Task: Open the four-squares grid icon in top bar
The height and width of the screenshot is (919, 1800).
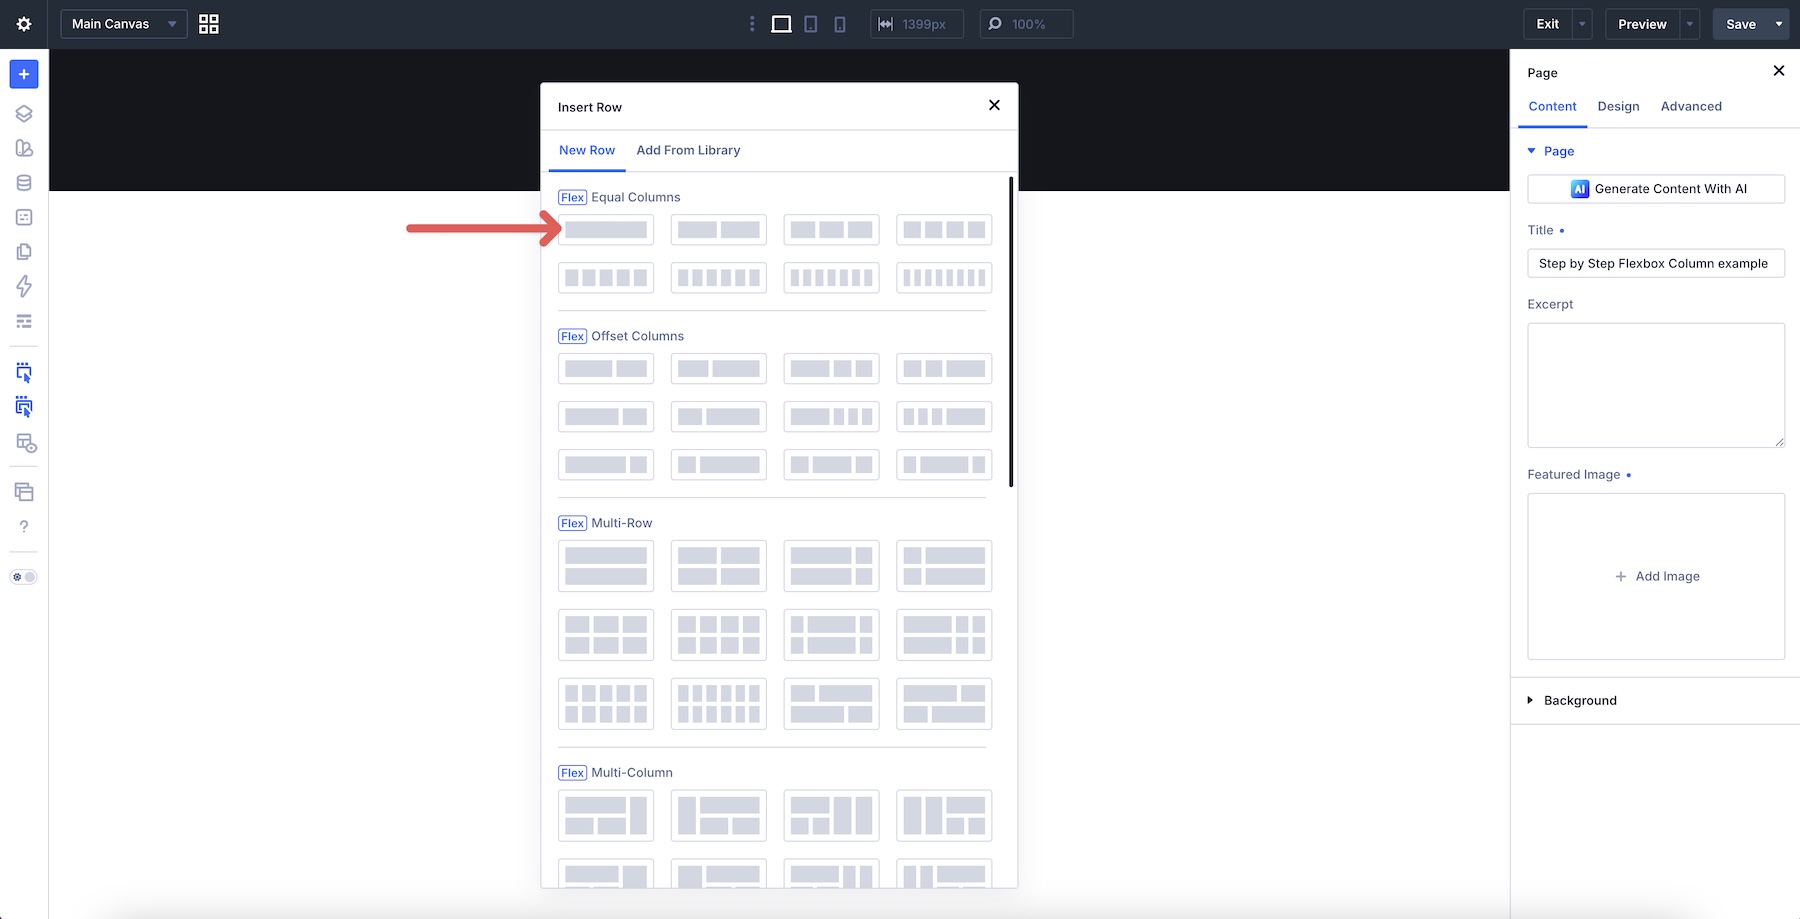Action: (x=208, y=24)
